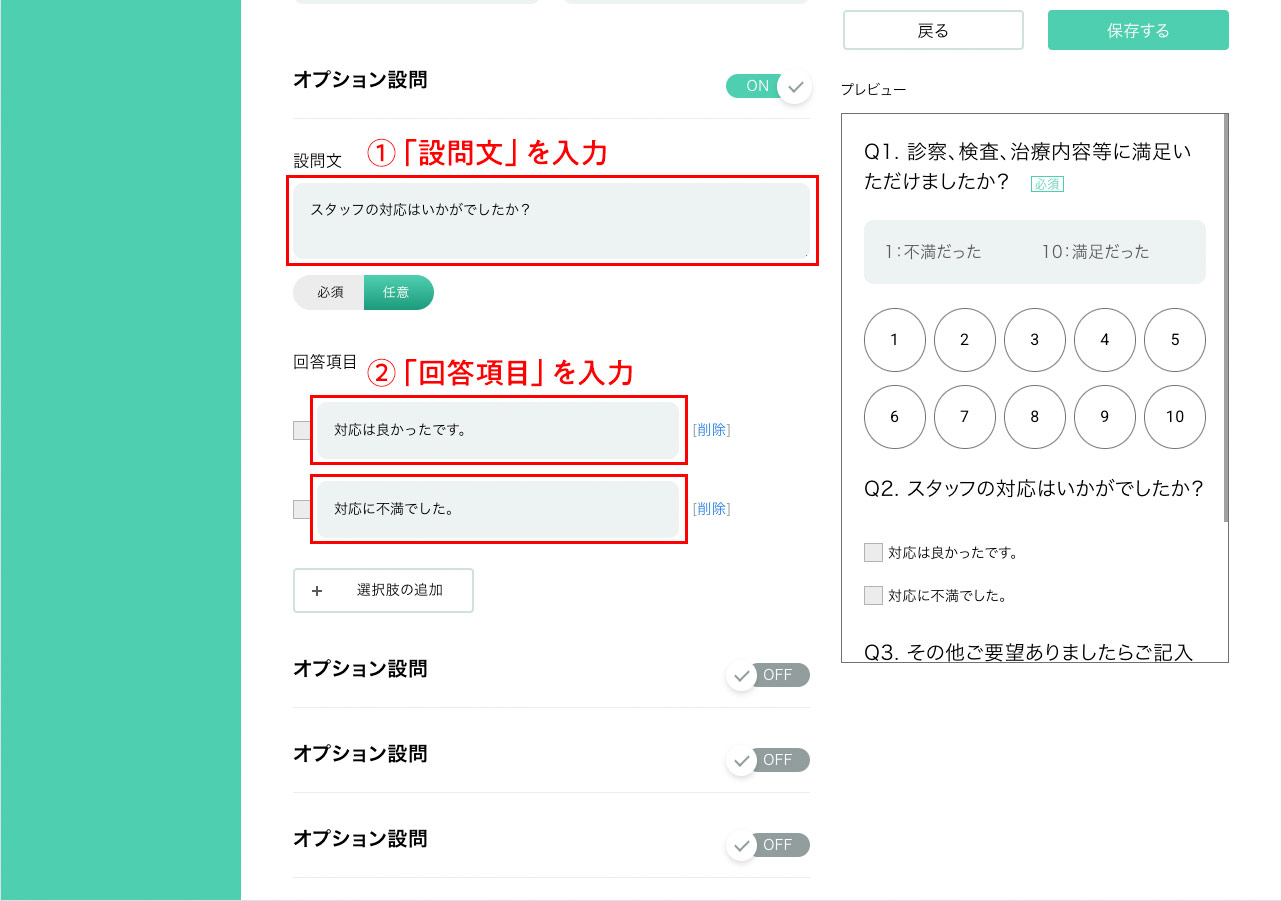Click the 対応に不満でした。 answer input
This screenshot has height=901, width=1281.
click(498, 509)
